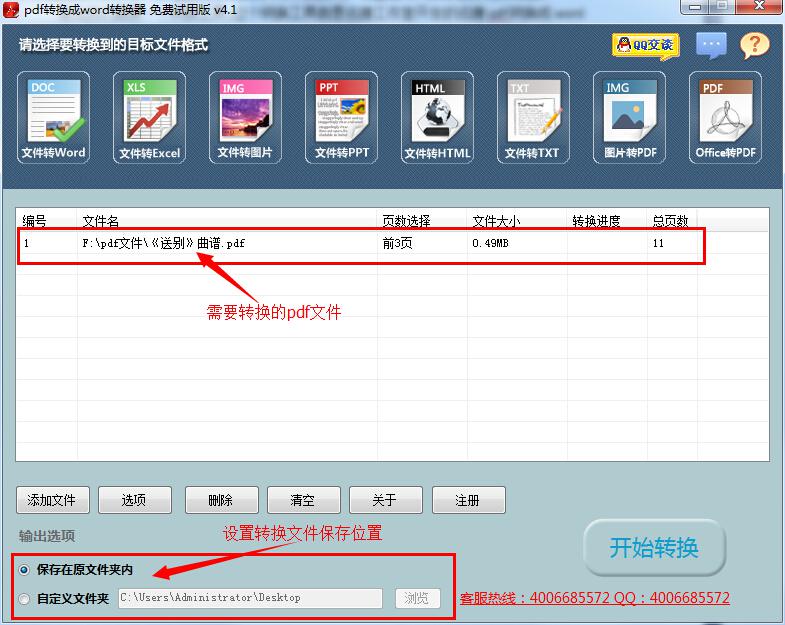Click the 添加文件 button
Image resolution: width=785 pixels, height=625 pixels.
click(53, 500)
